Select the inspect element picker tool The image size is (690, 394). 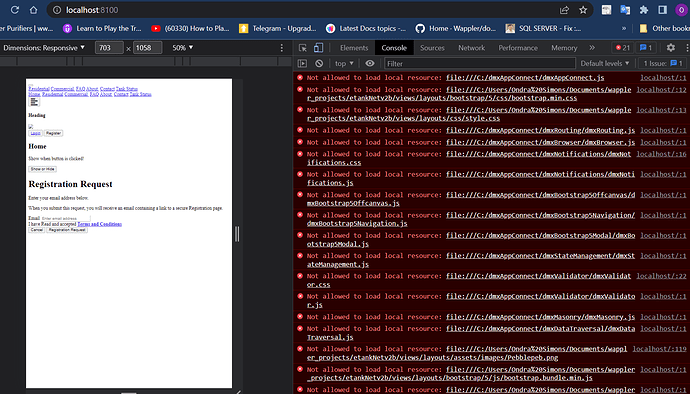(303, 48)
